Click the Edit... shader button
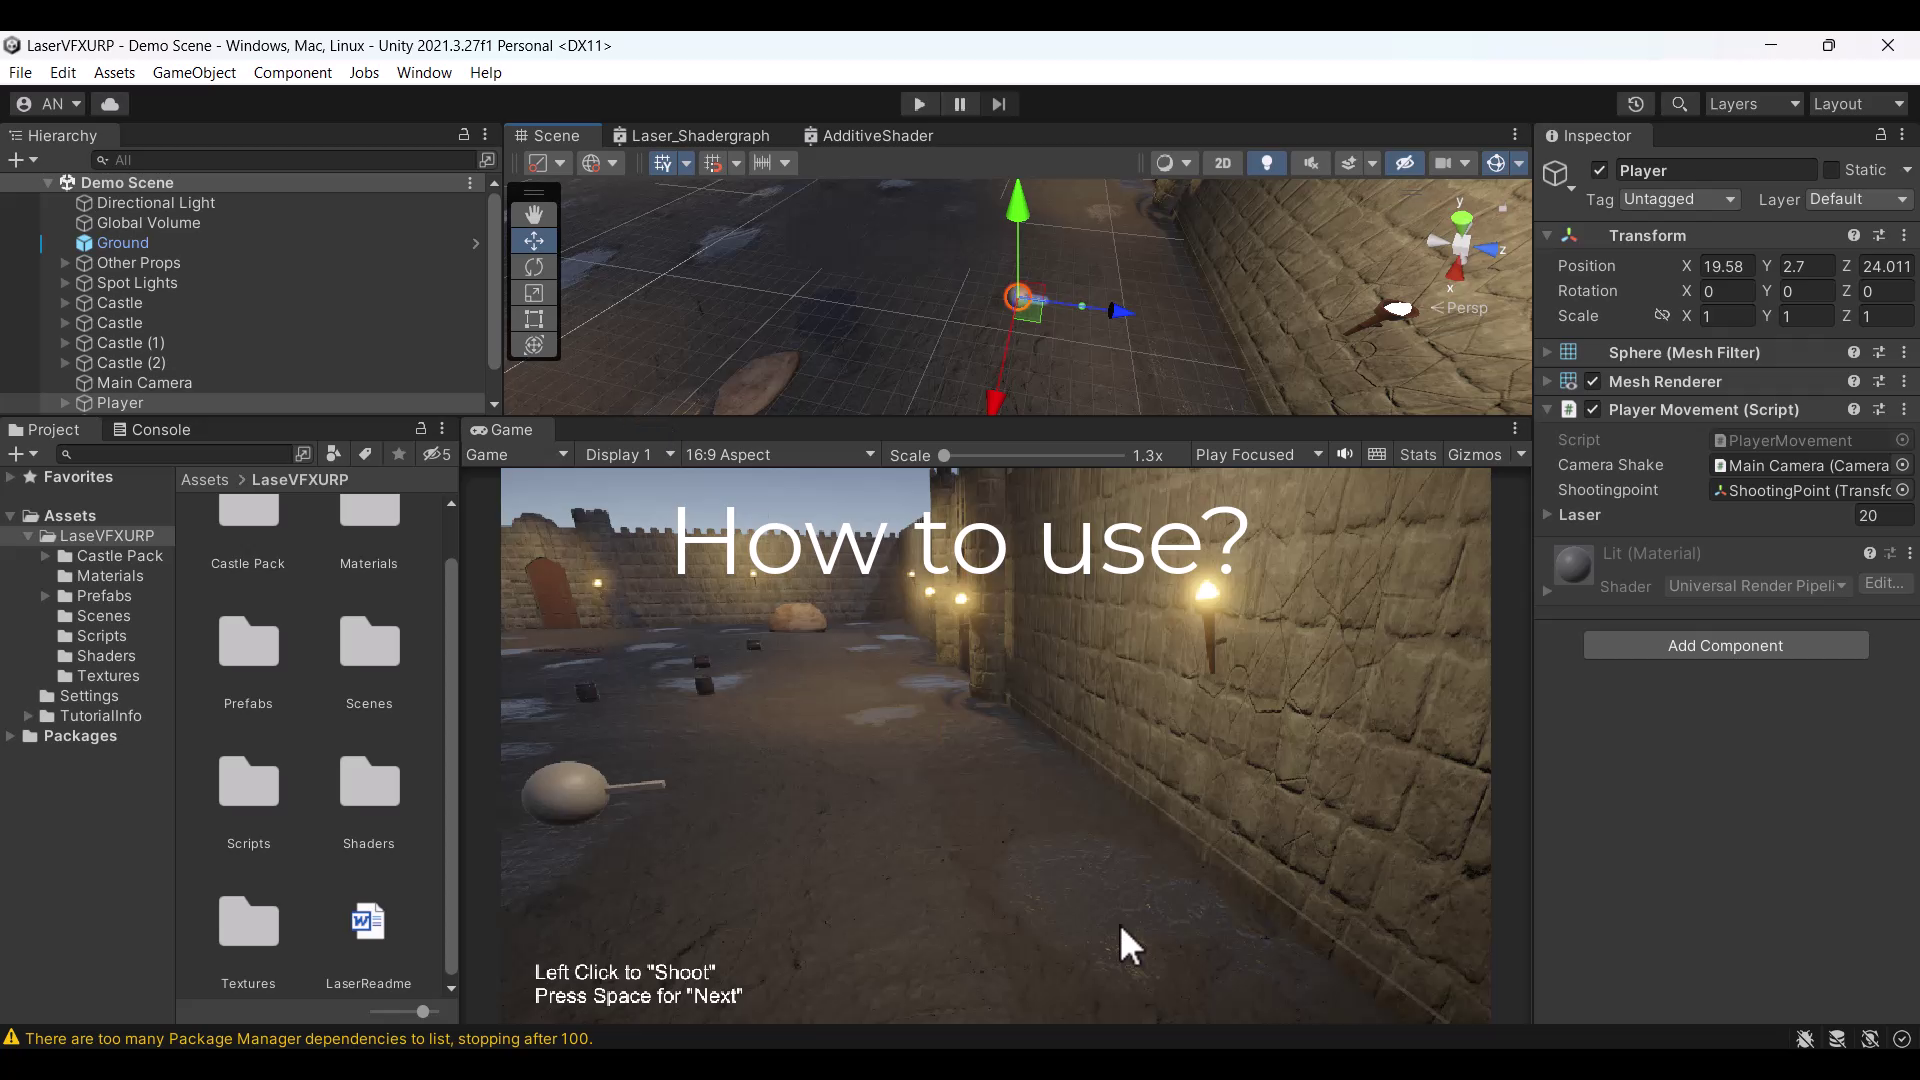Screen dimensions: 1920x1080 [1884, 584]
